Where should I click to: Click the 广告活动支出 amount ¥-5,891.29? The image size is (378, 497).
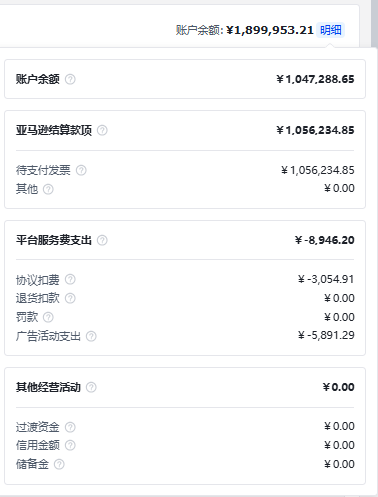(326, 335)
